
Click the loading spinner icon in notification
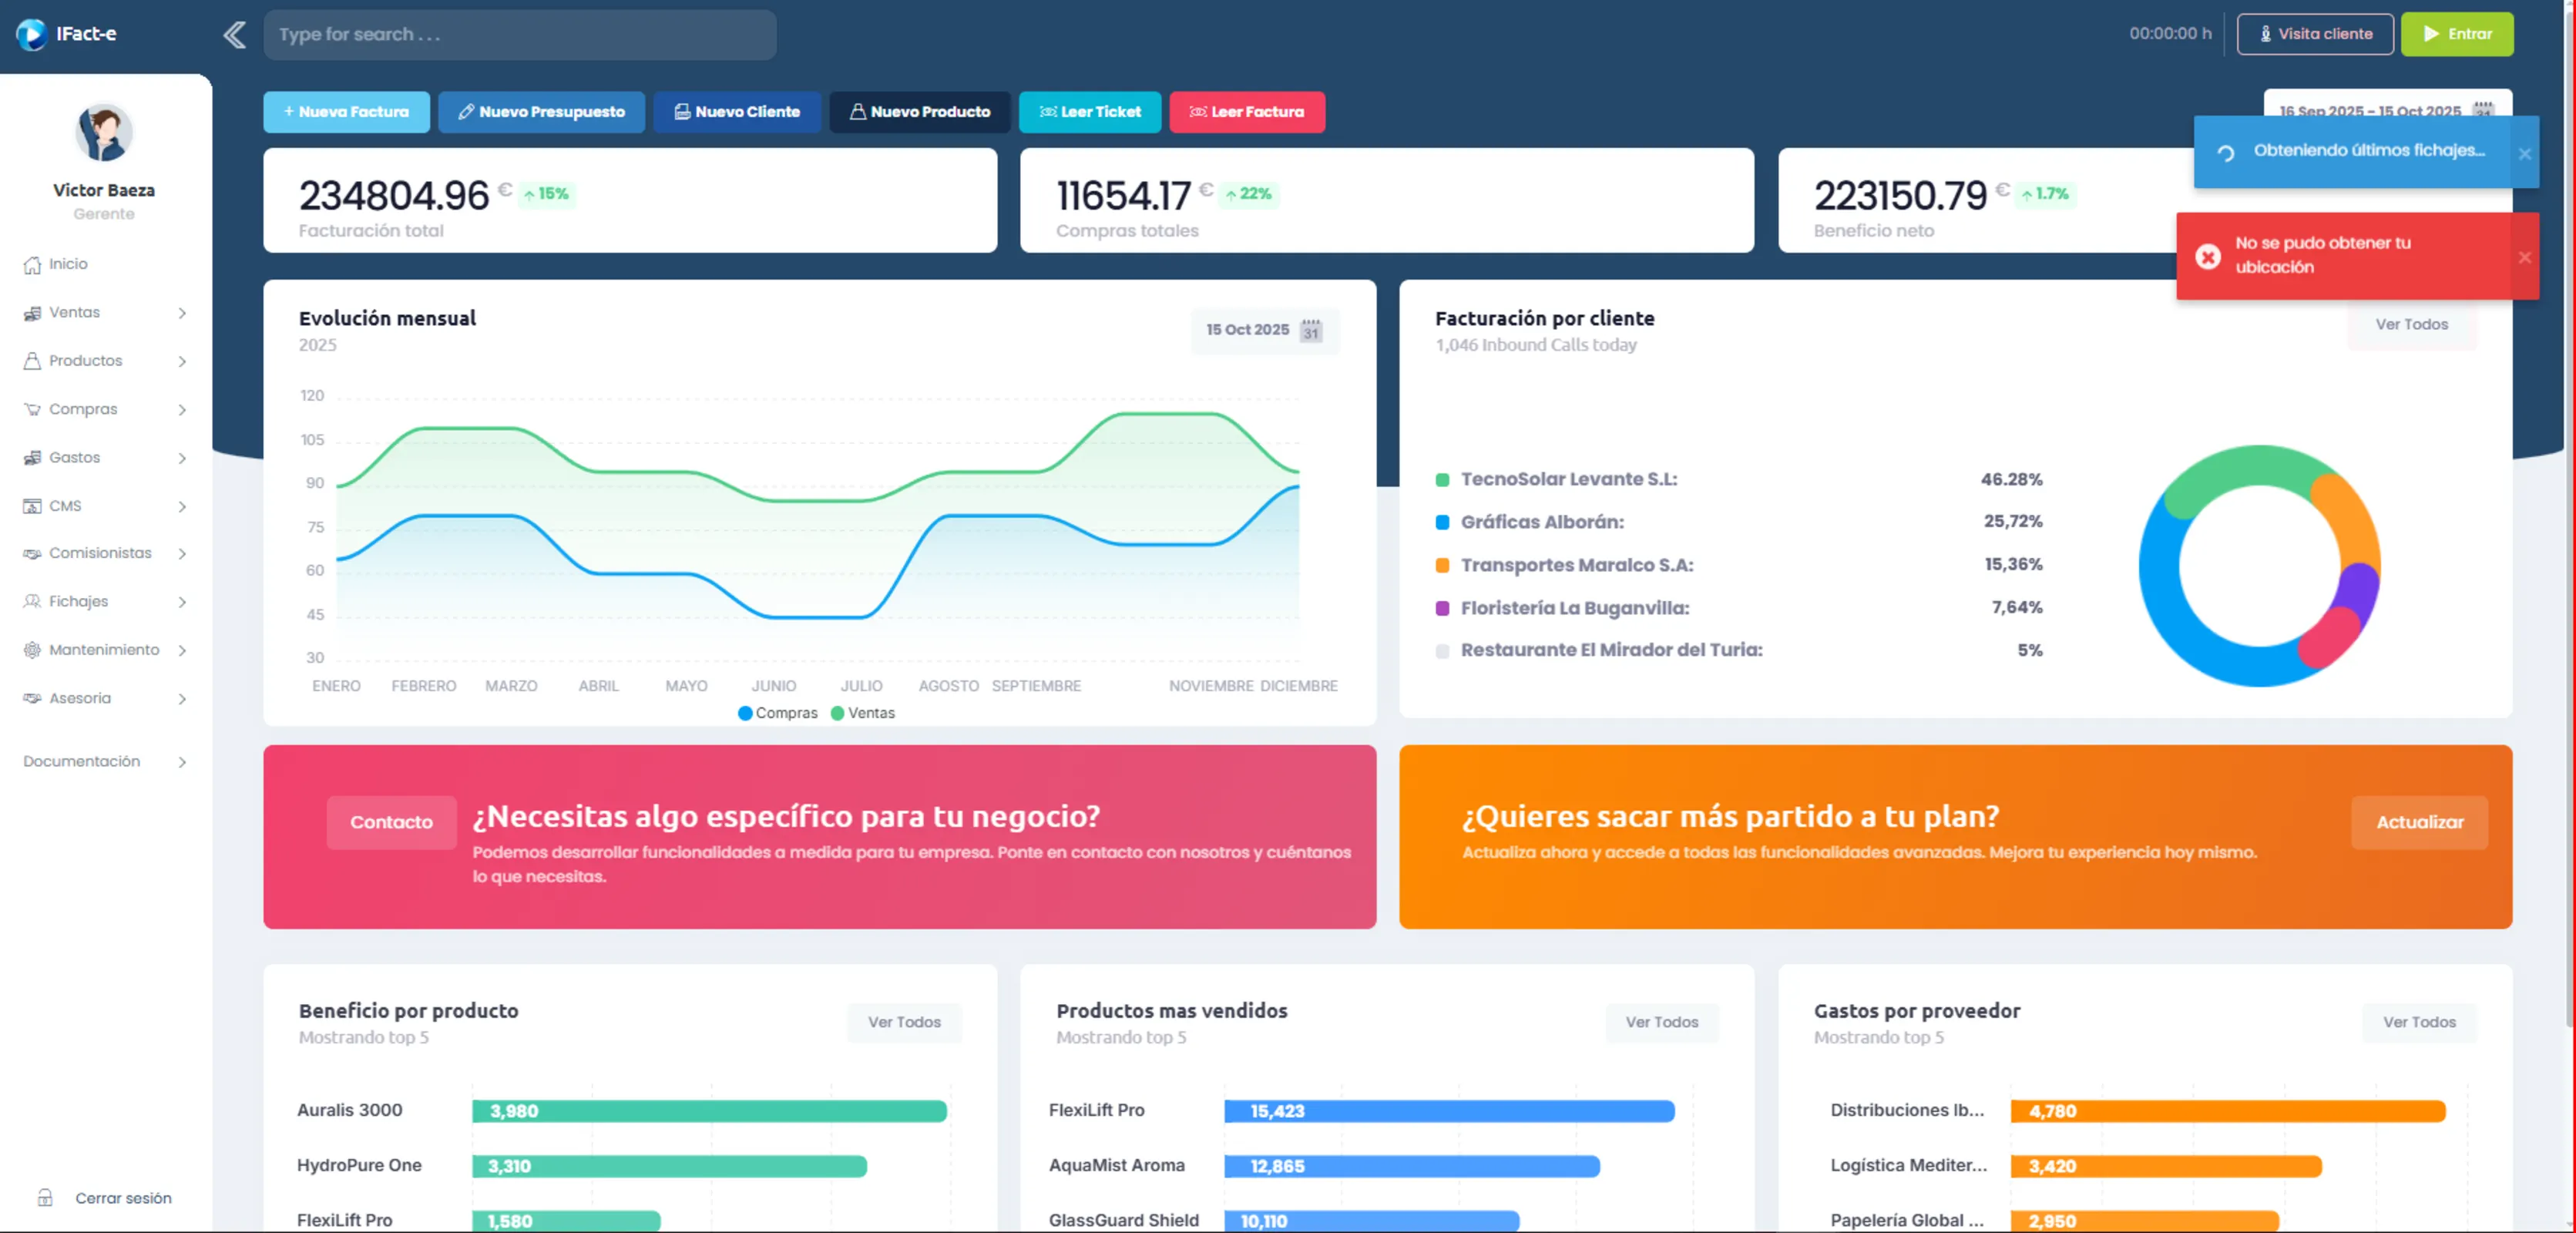tap(2226, 154)
